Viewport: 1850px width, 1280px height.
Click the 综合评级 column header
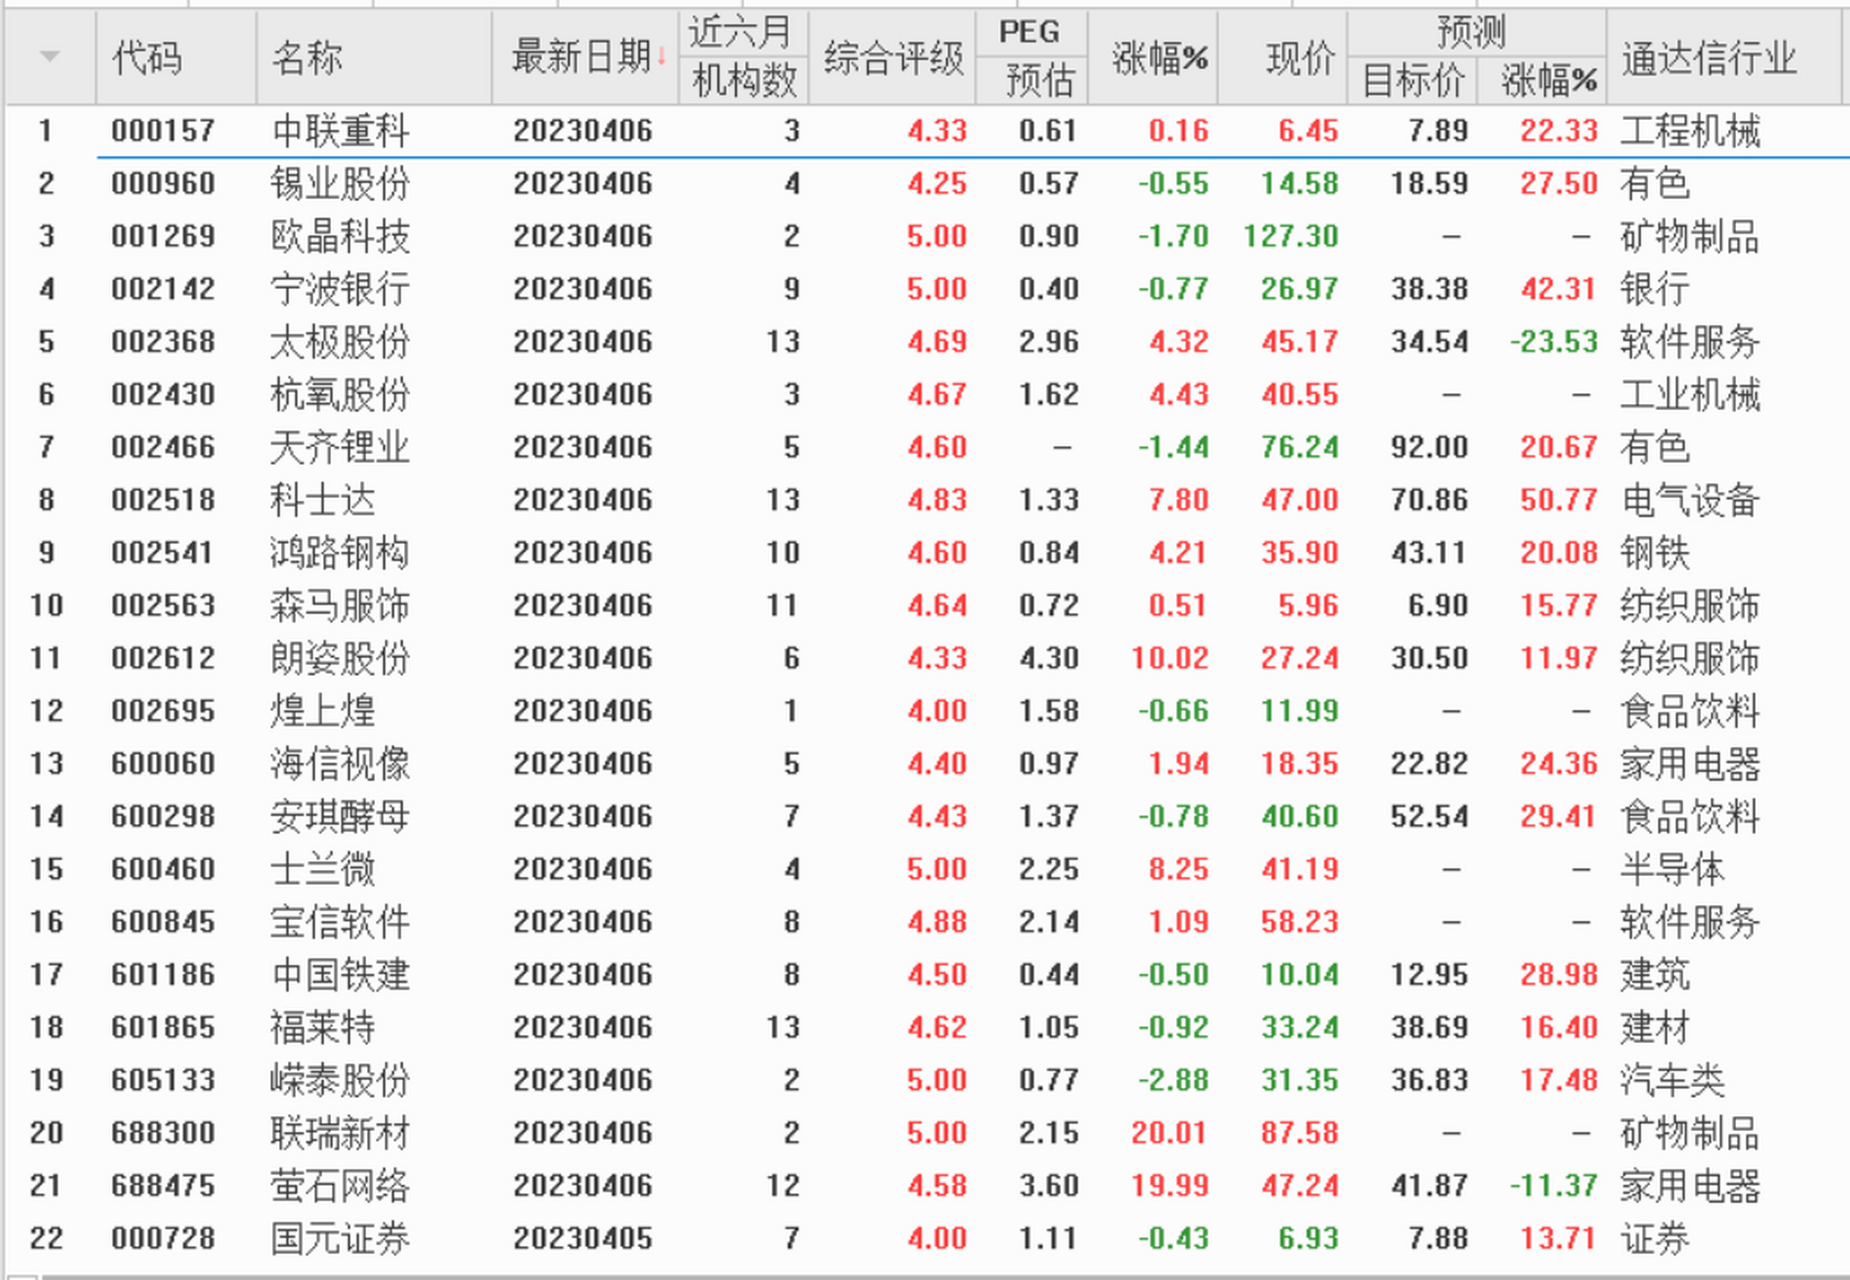click(893, 57)
